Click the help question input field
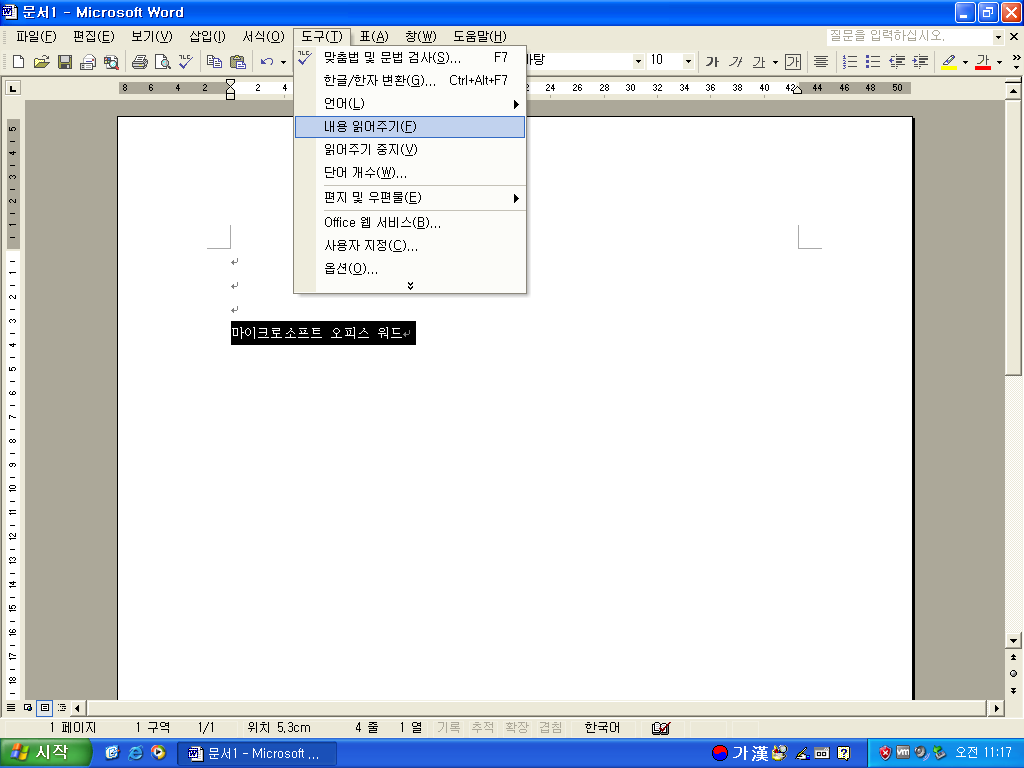1024x768 pixels. click(x=909, y=37)
